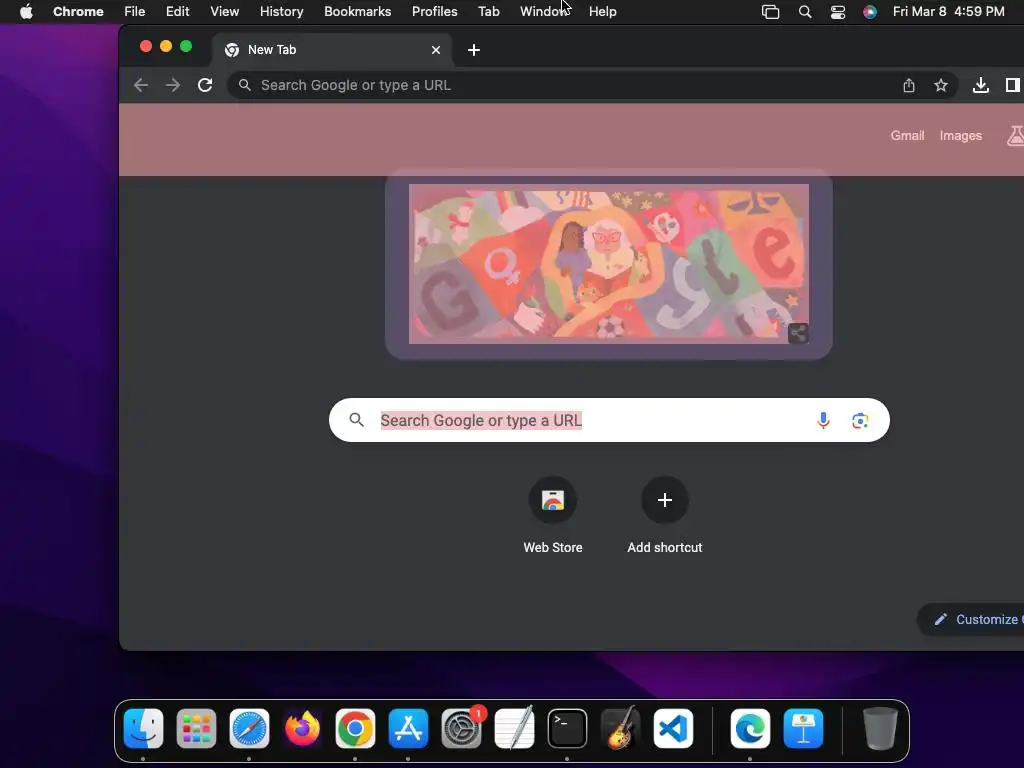Toggle the Chrome side panel icon
Image resolution: width=1024 pixels, height=768 pixels.
point(1012,85)
